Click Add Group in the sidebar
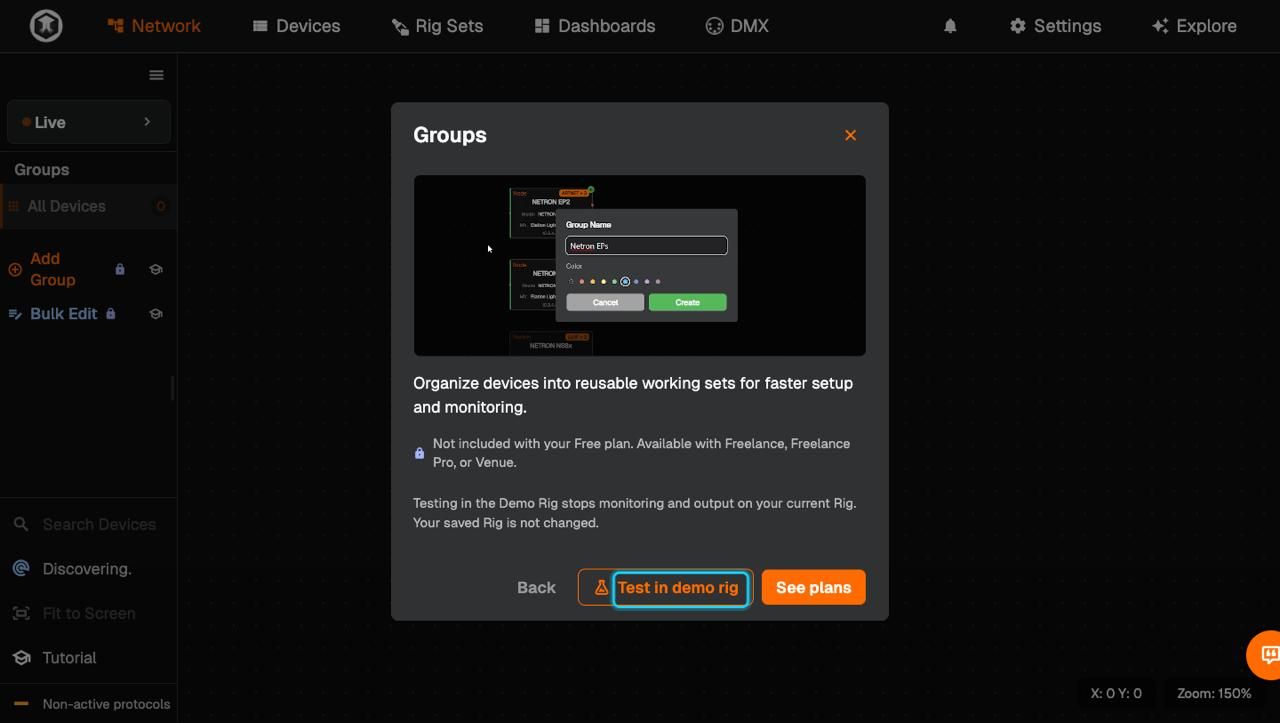Viewport: 1280px width, 723px height. click(52, 269)
